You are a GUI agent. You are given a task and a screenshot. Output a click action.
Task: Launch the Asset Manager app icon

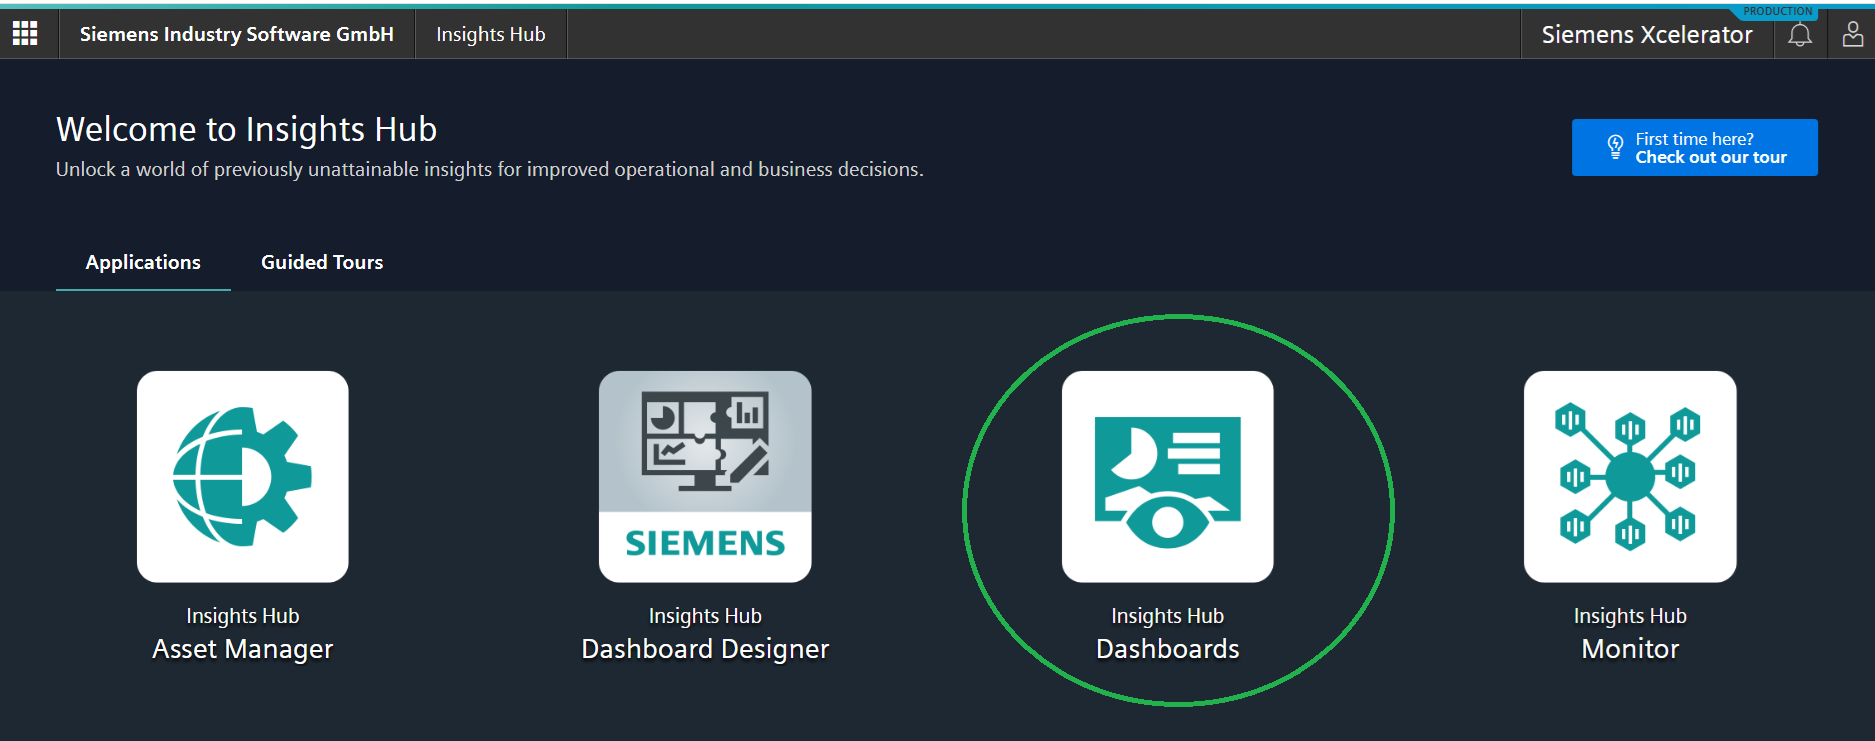click(243, 477)
